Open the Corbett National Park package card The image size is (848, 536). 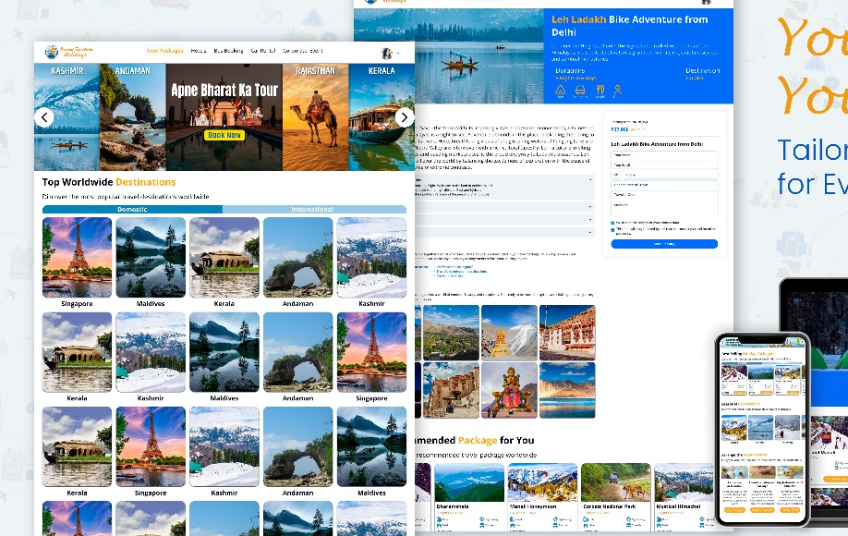coord(616,496)
